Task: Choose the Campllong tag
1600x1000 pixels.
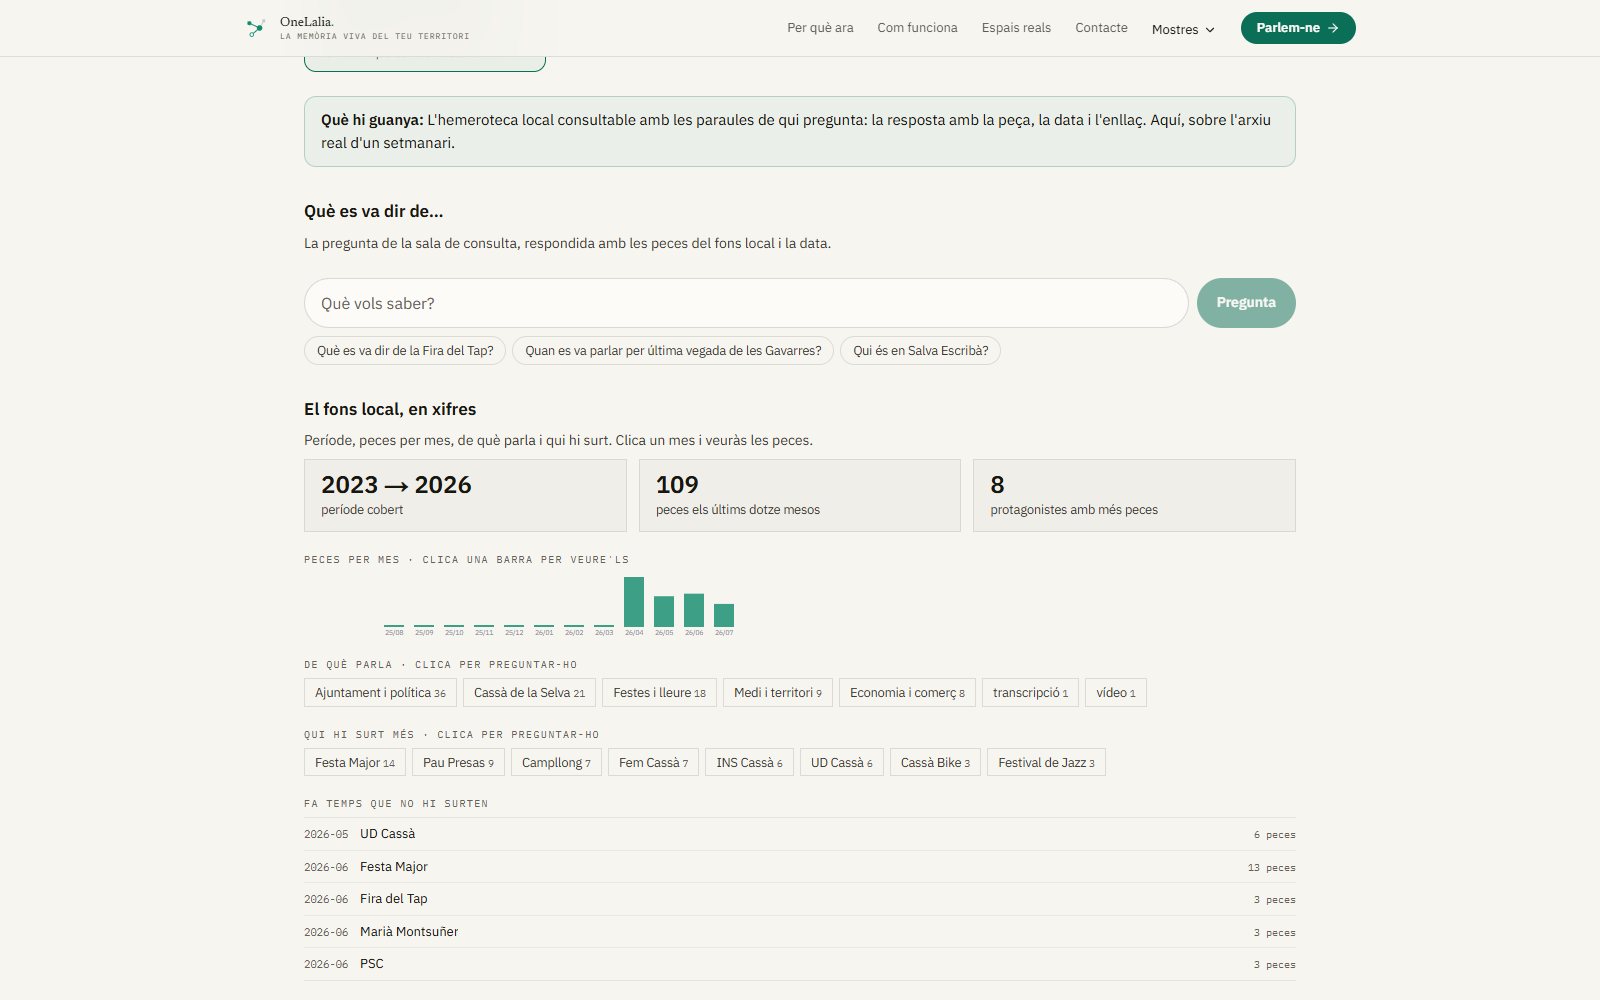Action: [x=556, y=763]
